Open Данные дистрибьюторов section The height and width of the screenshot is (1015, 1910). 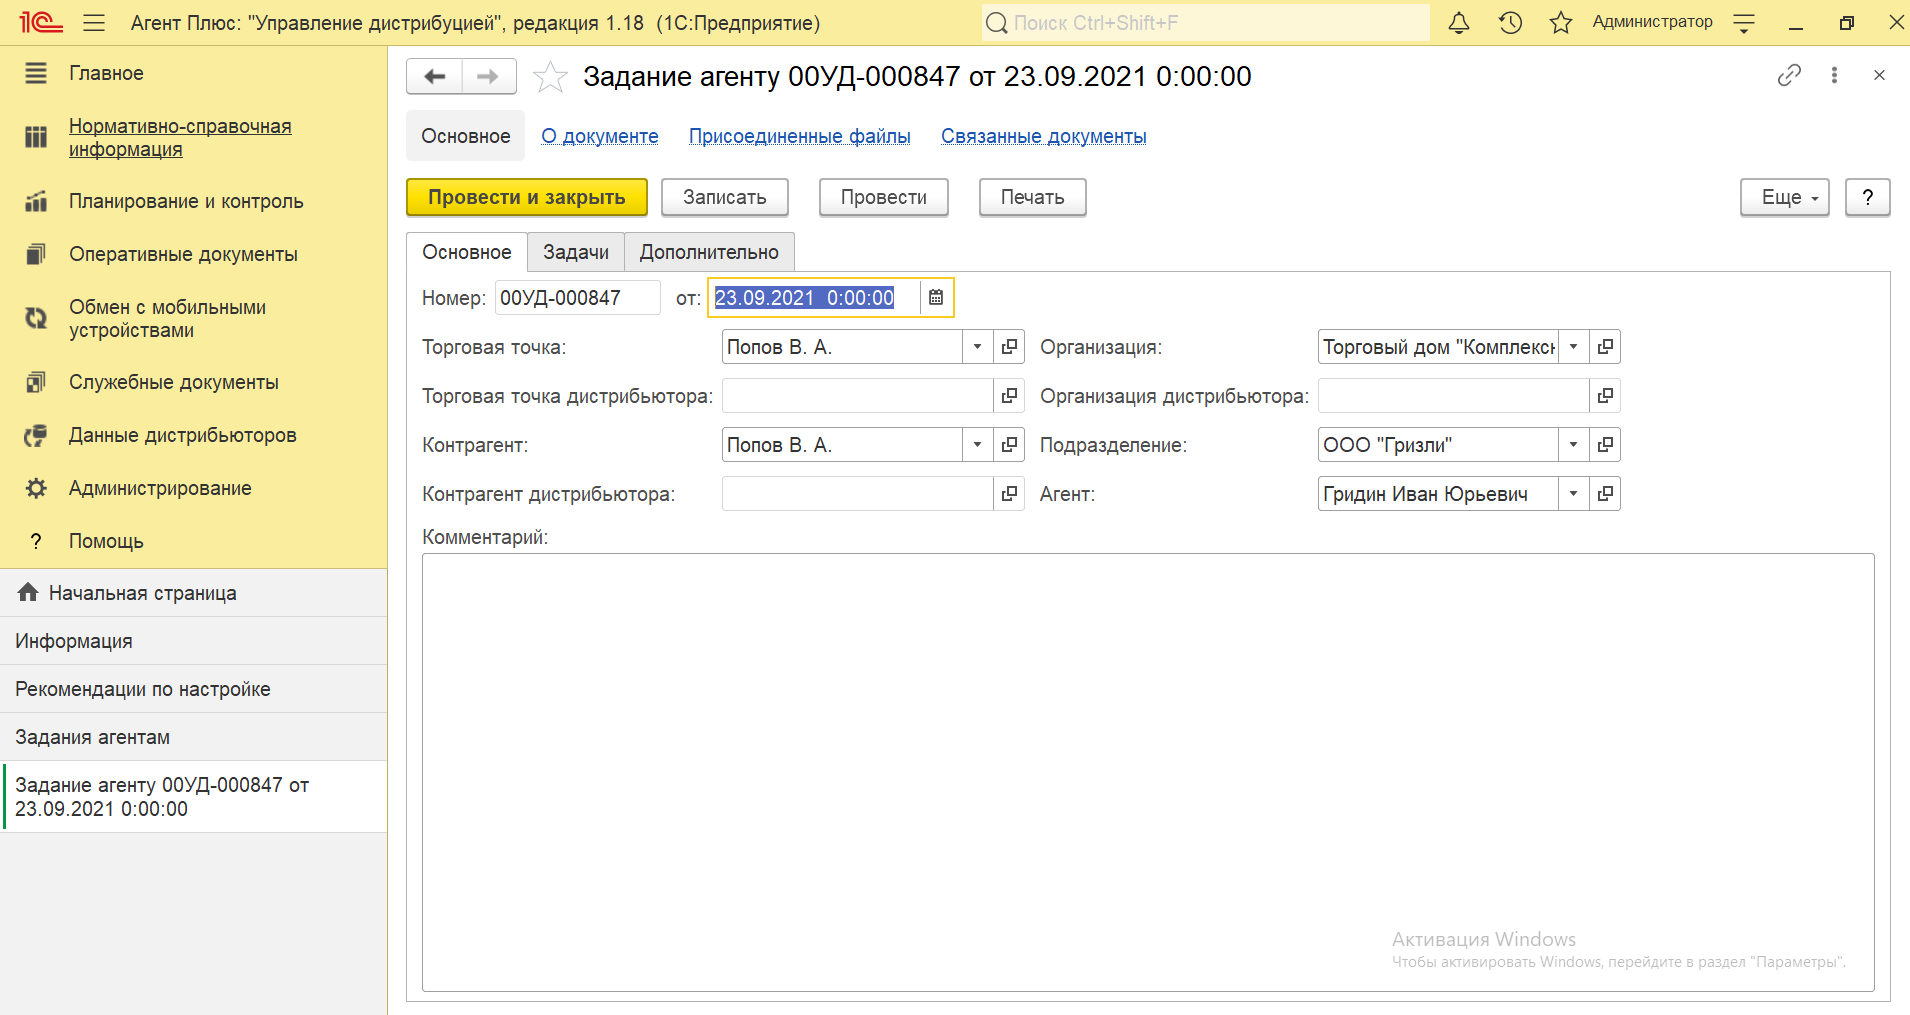[x=183, y=435]
